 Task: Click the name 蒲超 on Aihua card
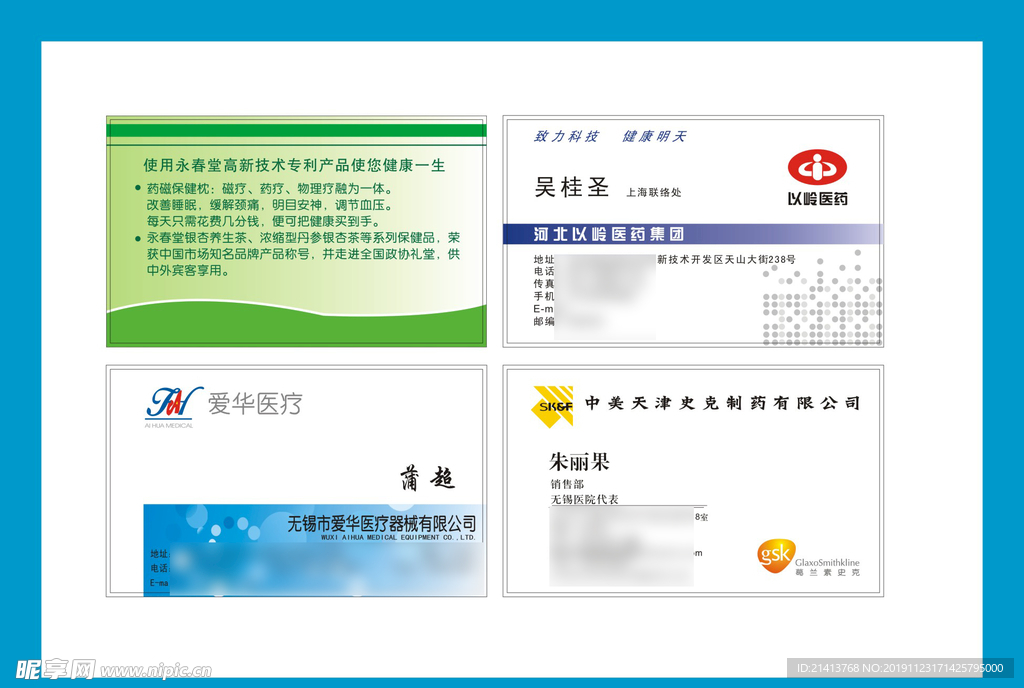[x=428, y=479]
